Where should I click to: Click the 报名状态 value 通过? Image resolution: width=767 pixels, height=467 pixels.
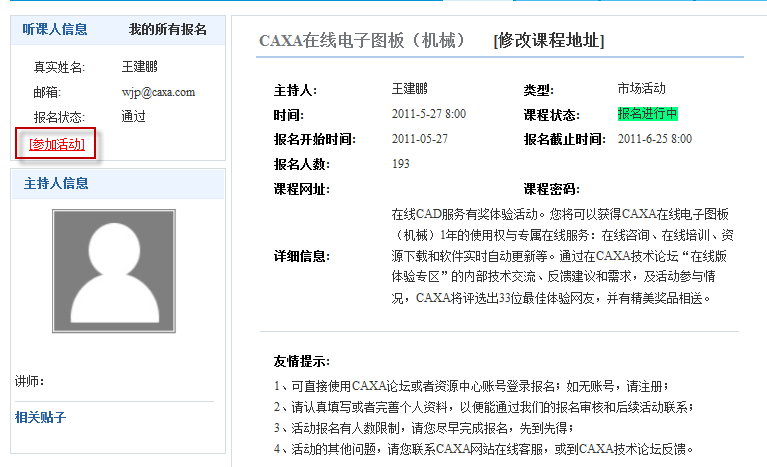pyautogui.click(x=134, y=116)
